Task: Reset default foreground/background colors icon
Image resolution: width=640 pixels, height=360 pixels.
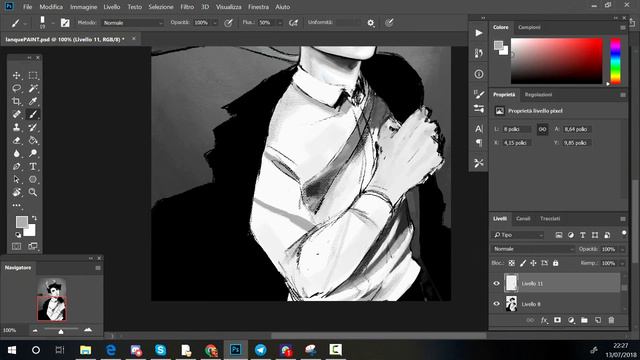Action: coord(18,235)
